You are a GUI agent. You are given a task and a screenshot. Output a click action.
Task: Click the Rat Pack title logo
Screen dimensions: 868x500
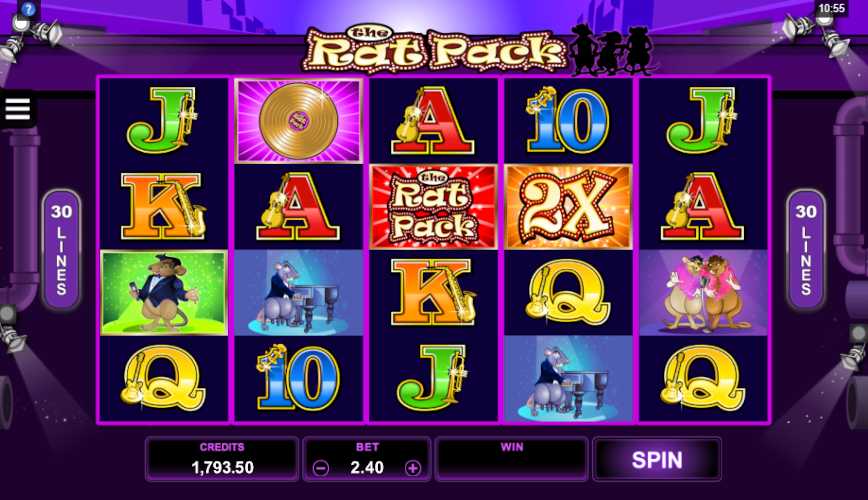tap(435, 50)
